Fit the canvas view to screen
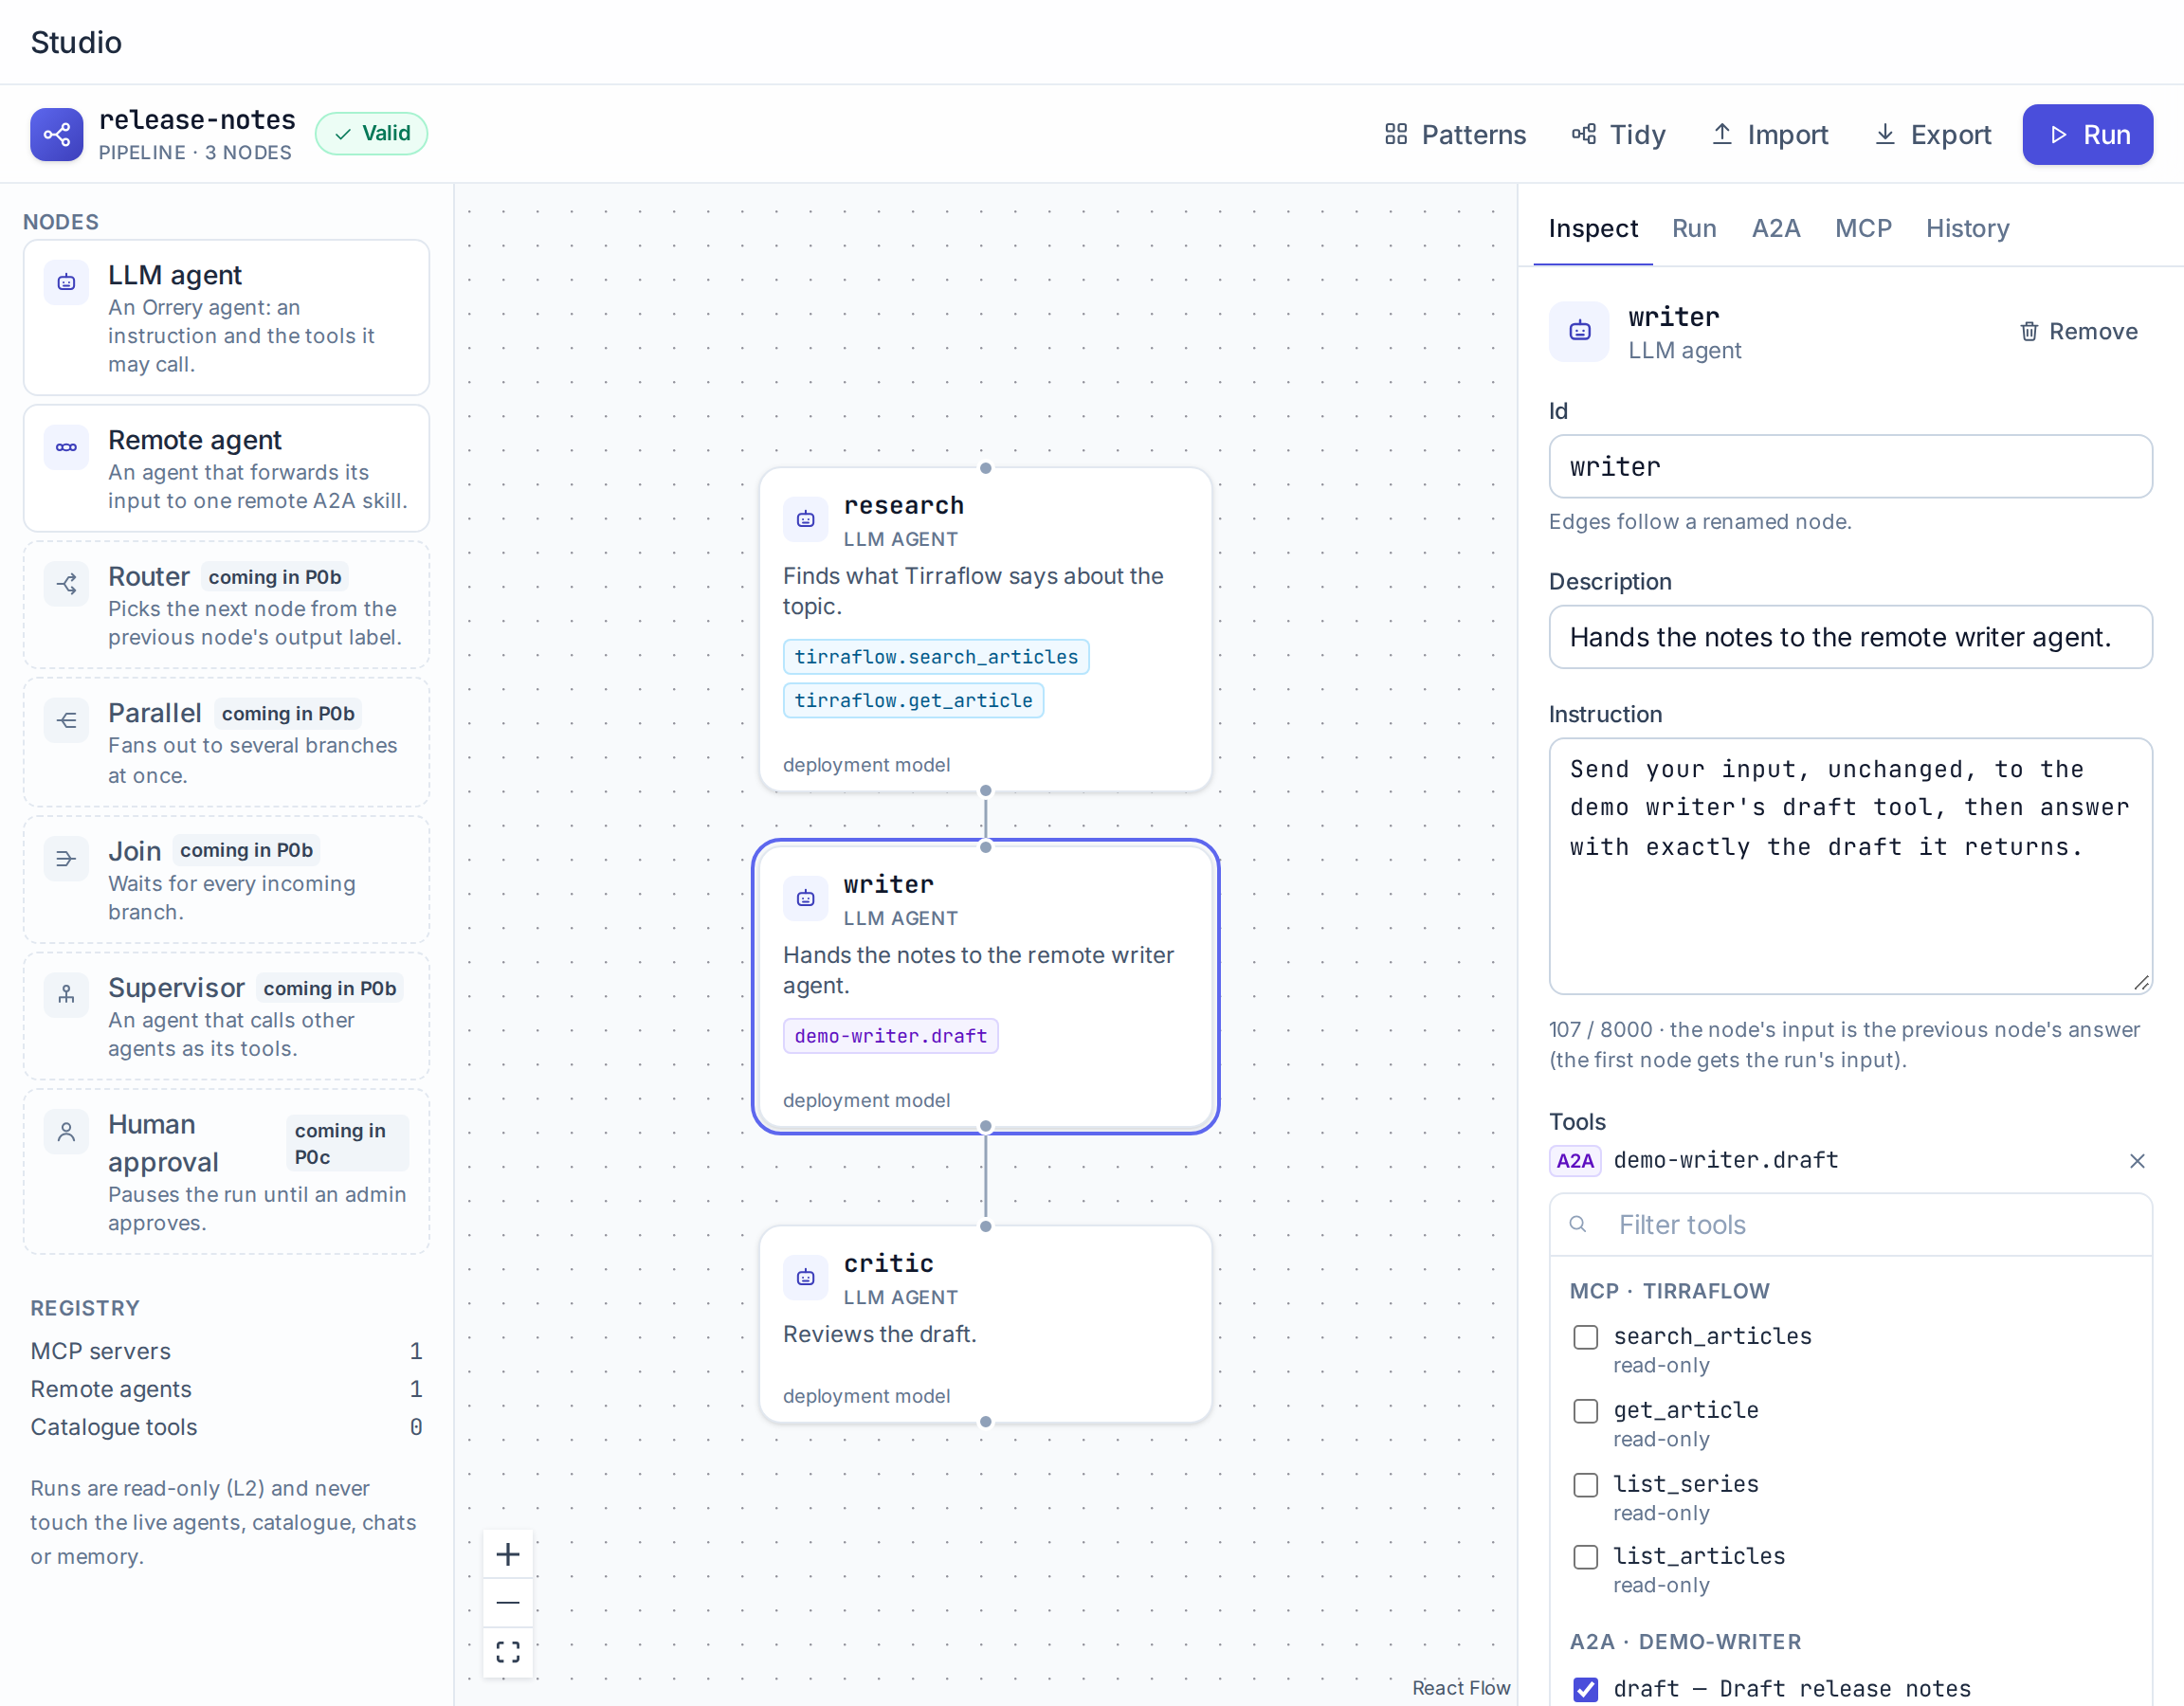The height and width of the screenshot is (1706, 2184). click(508, 1651)
